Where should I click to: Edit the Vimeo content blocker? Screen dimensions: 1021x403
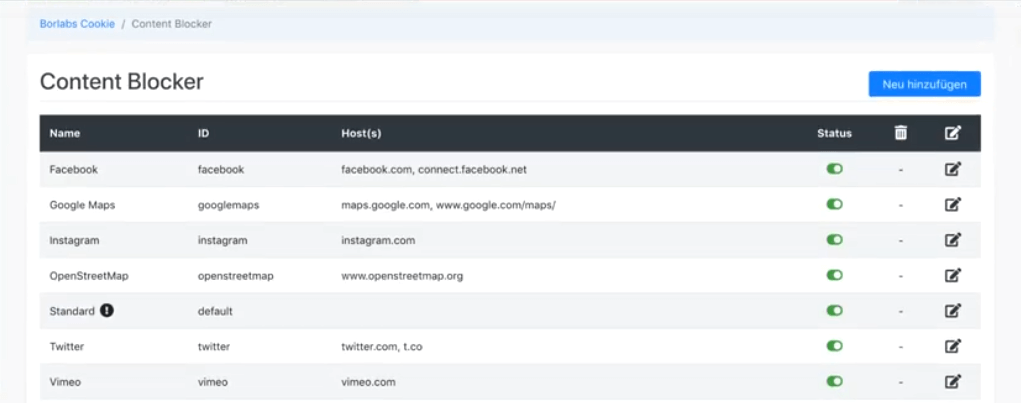point(953,382)
